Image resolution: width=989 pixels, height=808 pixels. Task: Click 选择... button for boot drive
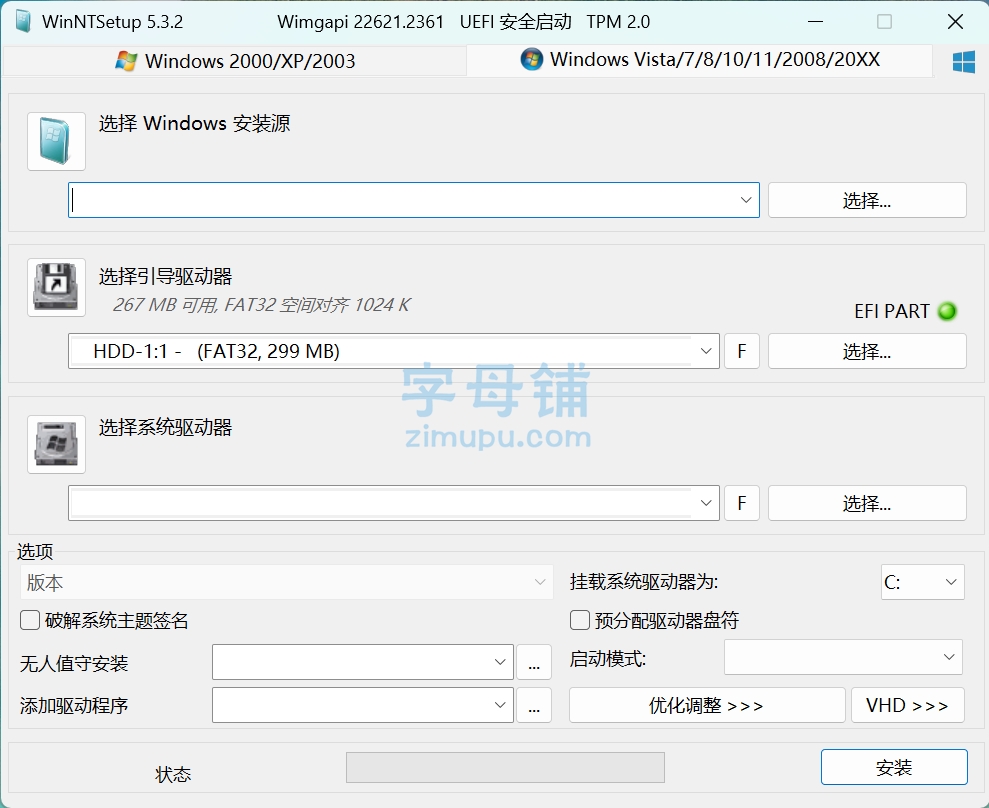[867, 351]
